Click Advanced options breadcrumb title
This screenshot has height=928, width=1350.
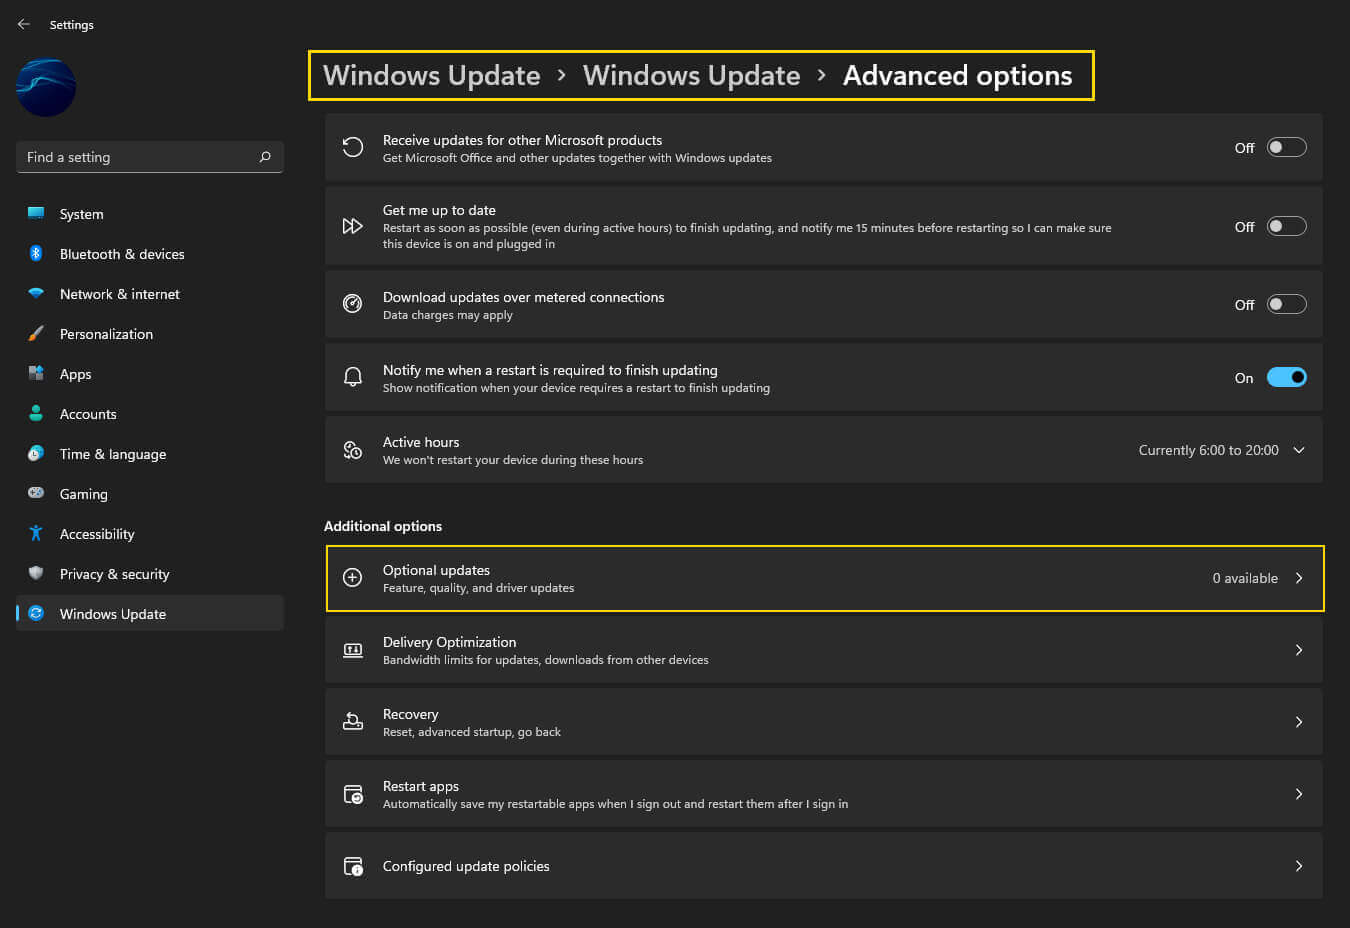coord(958,75)
